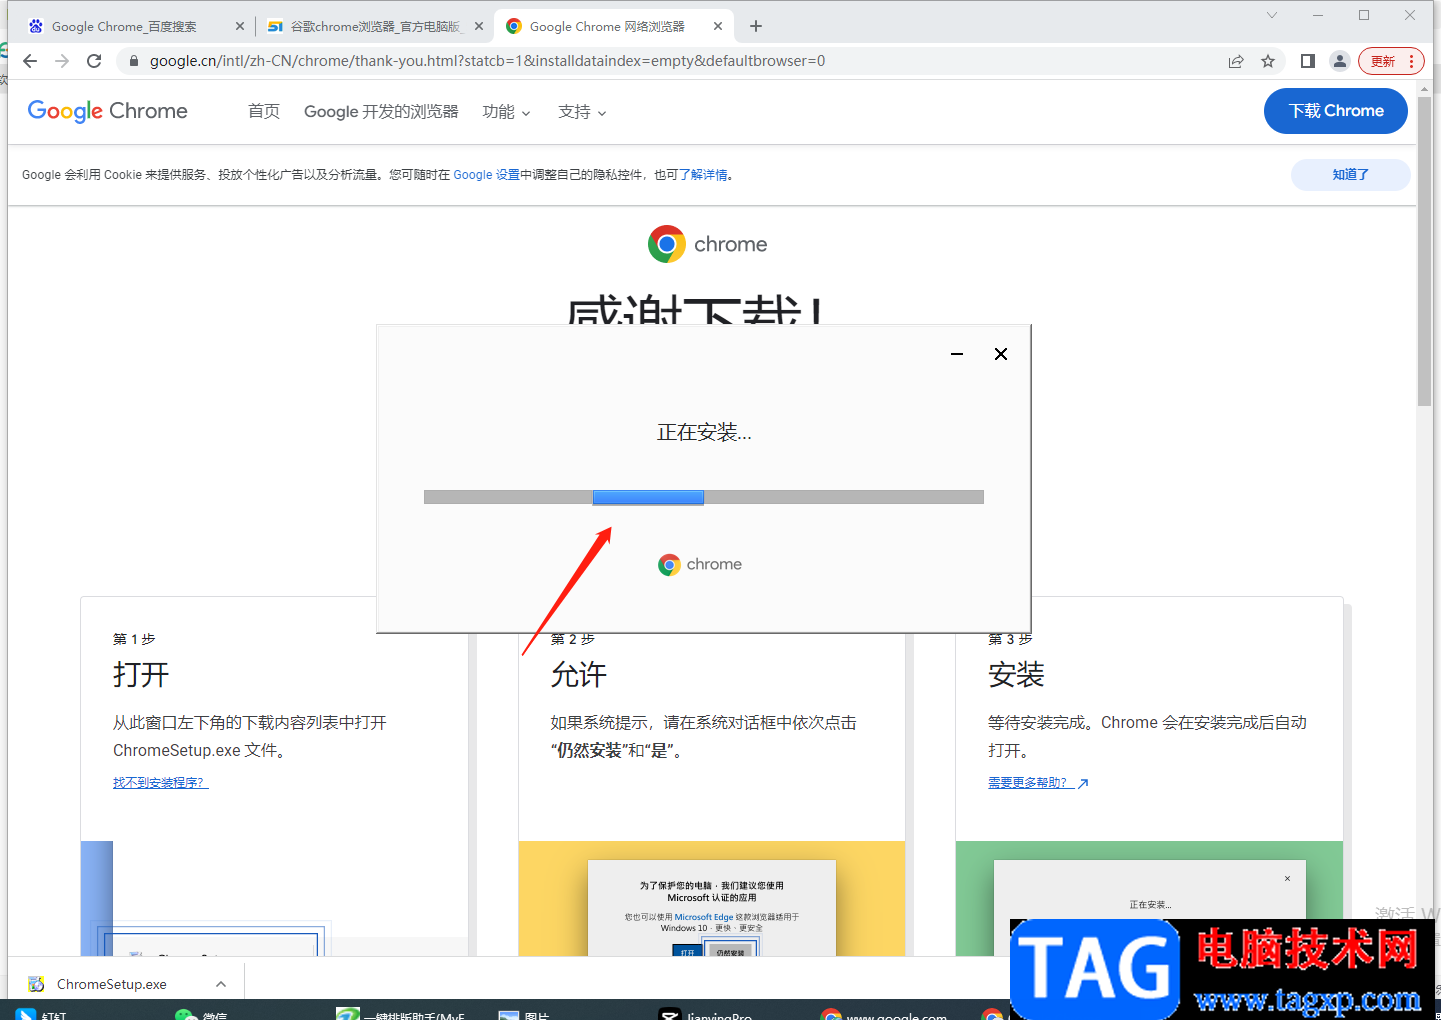Click the 打开 step heading

click(141, 675)
